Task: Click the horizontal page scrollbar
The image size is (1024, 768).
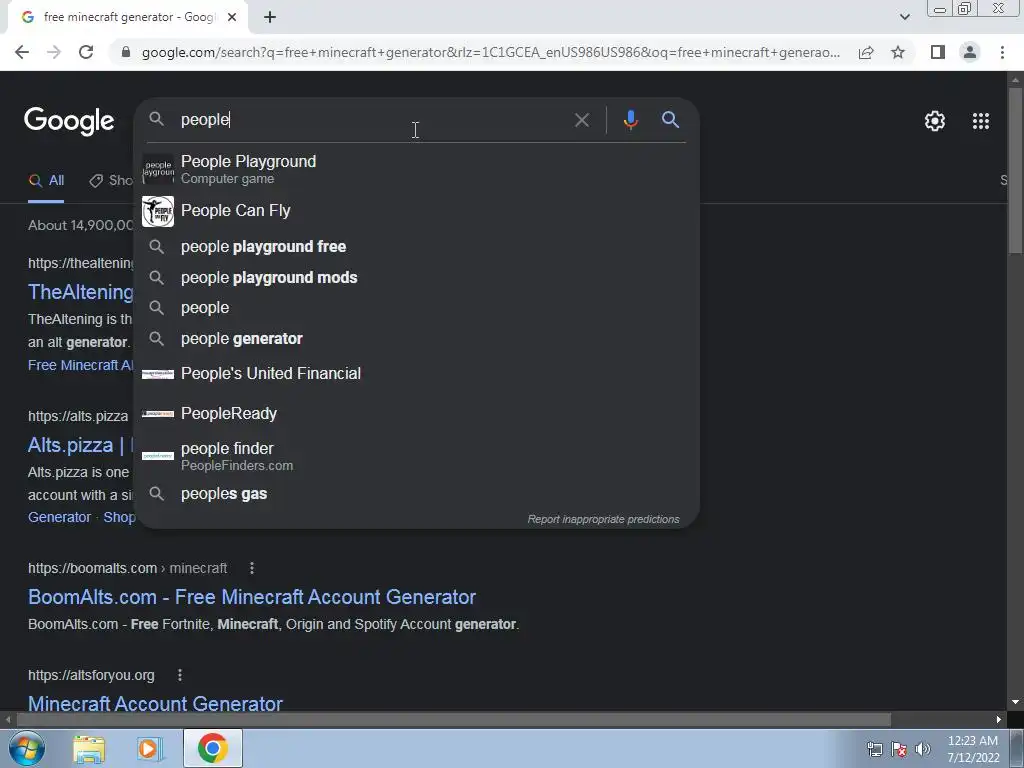Action: pos(453,720)
